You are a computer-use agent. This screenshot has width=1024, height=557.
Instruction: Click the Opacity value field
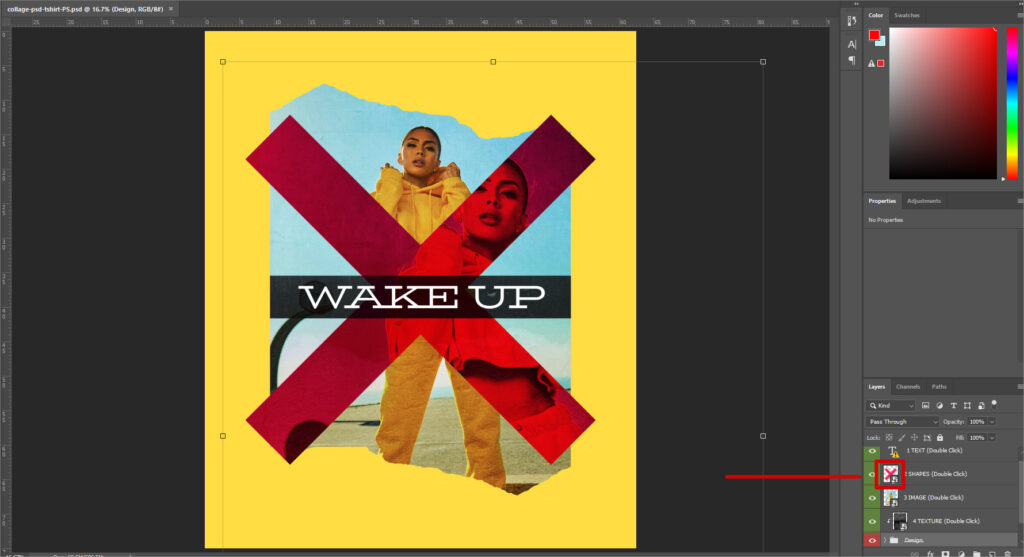click(x=977, y=422)
